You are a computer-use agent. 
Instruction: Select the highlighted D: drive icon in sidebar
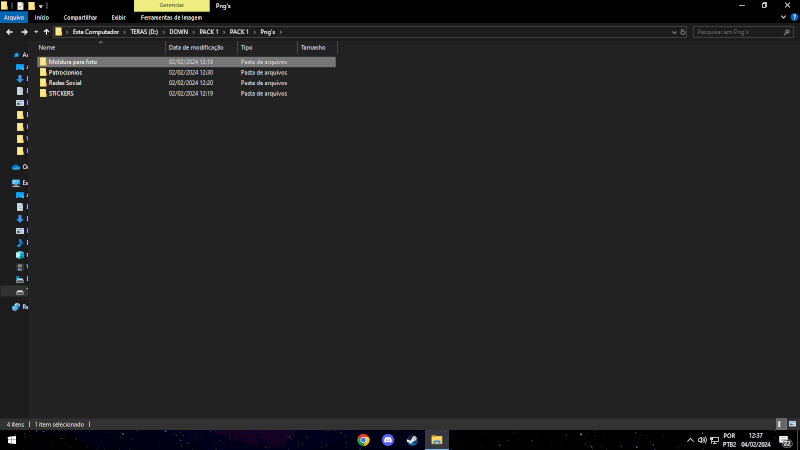(20, 292)
